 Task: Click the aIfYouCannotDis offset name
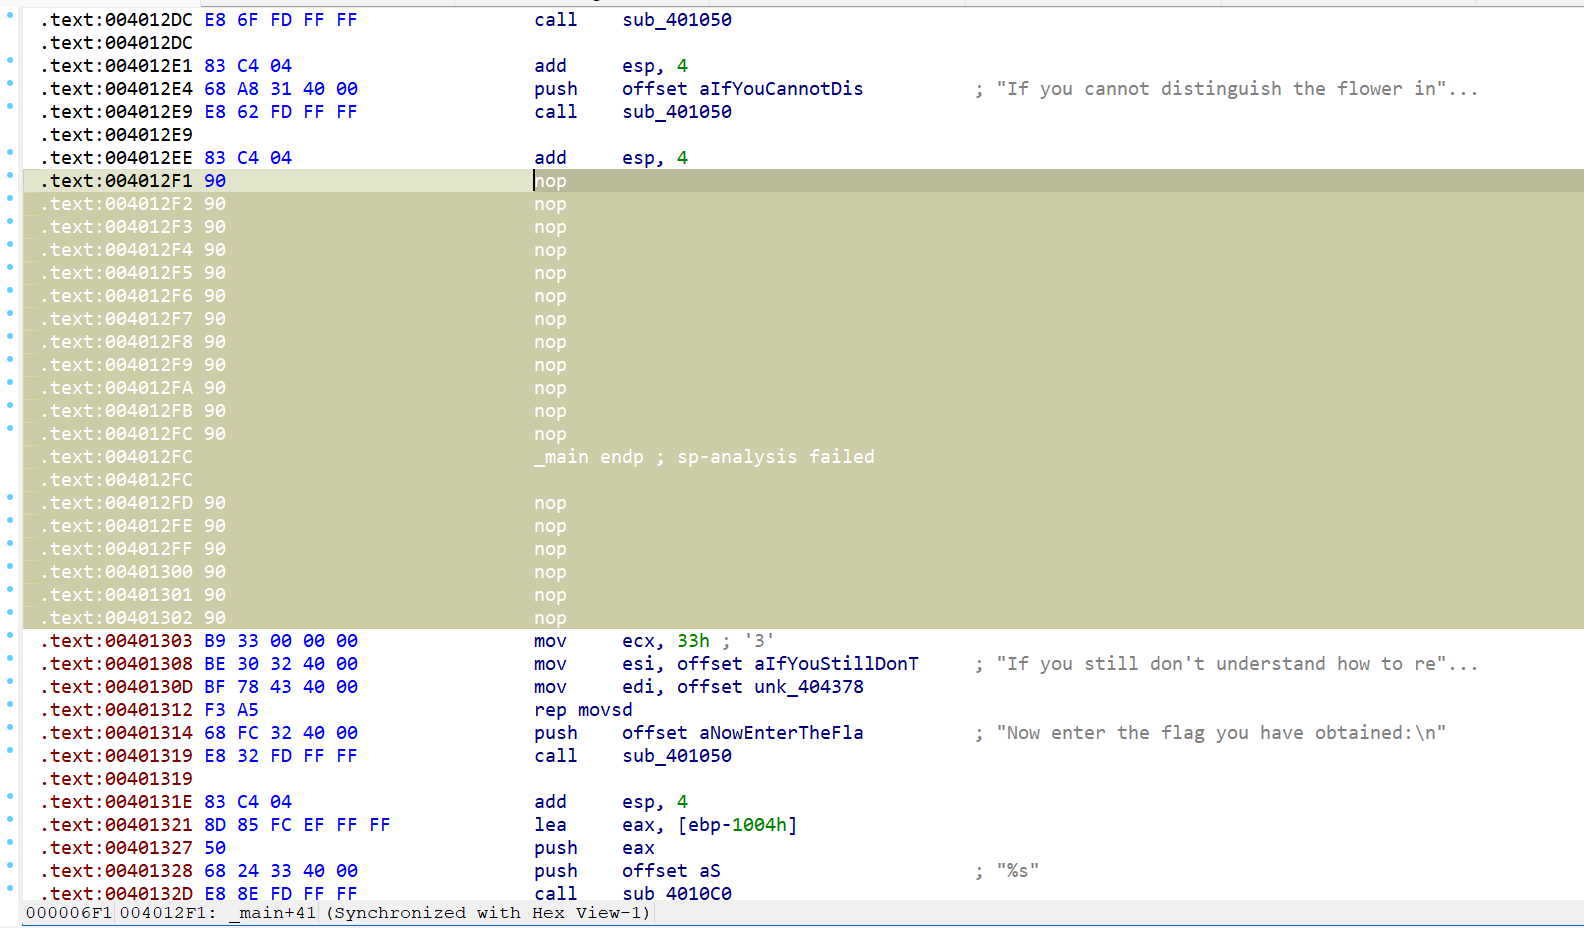780,89
